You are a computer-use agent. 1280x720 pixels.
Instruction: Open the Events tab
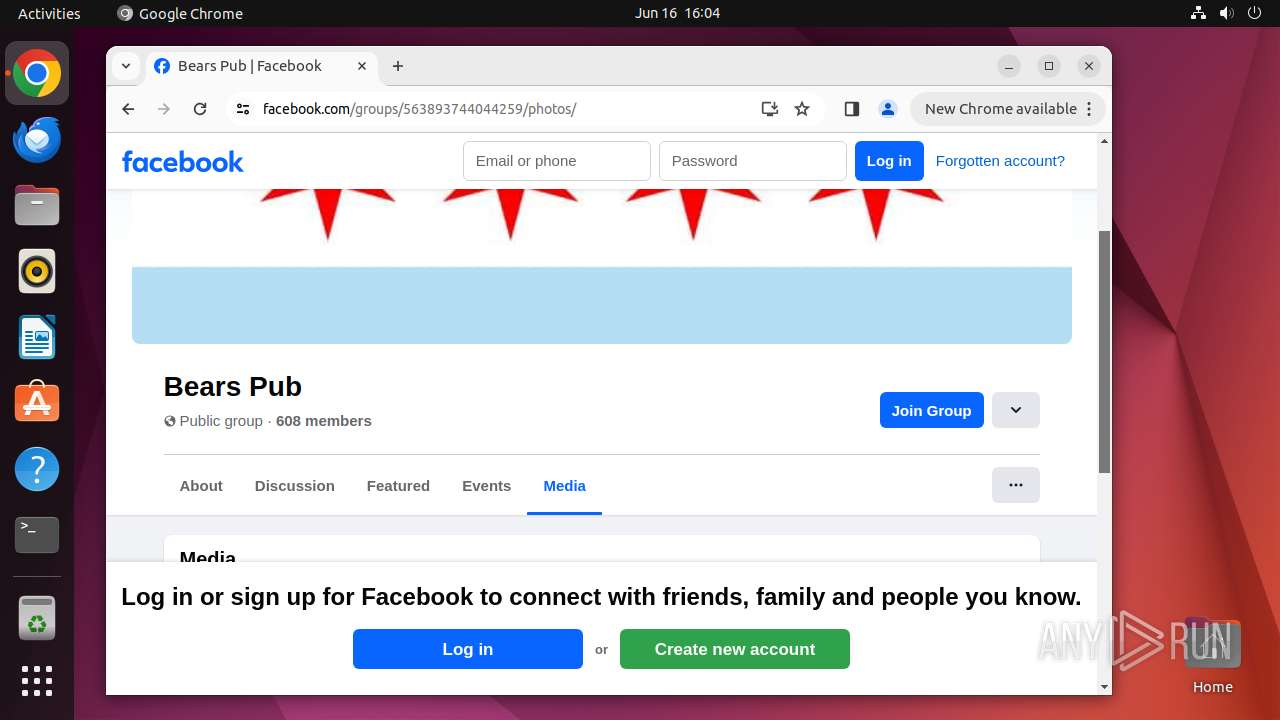[486, 486]
